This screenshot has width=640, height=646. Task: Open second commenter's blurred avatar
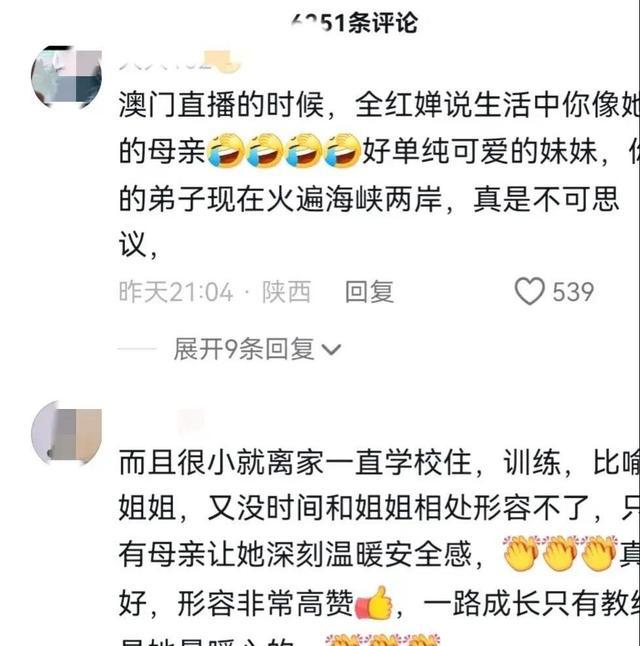(66, 433)
